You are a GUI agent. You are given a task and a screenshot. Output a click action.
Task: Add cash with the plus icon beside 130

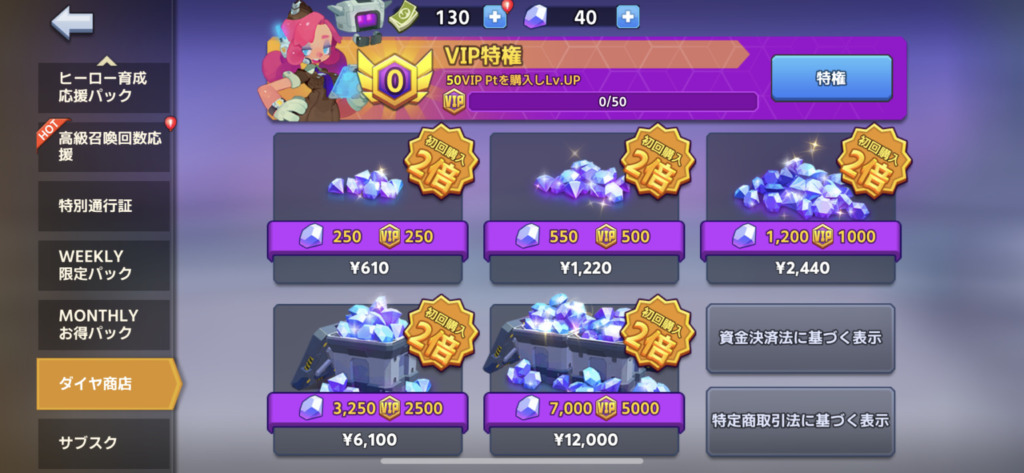tap(495, 18)
